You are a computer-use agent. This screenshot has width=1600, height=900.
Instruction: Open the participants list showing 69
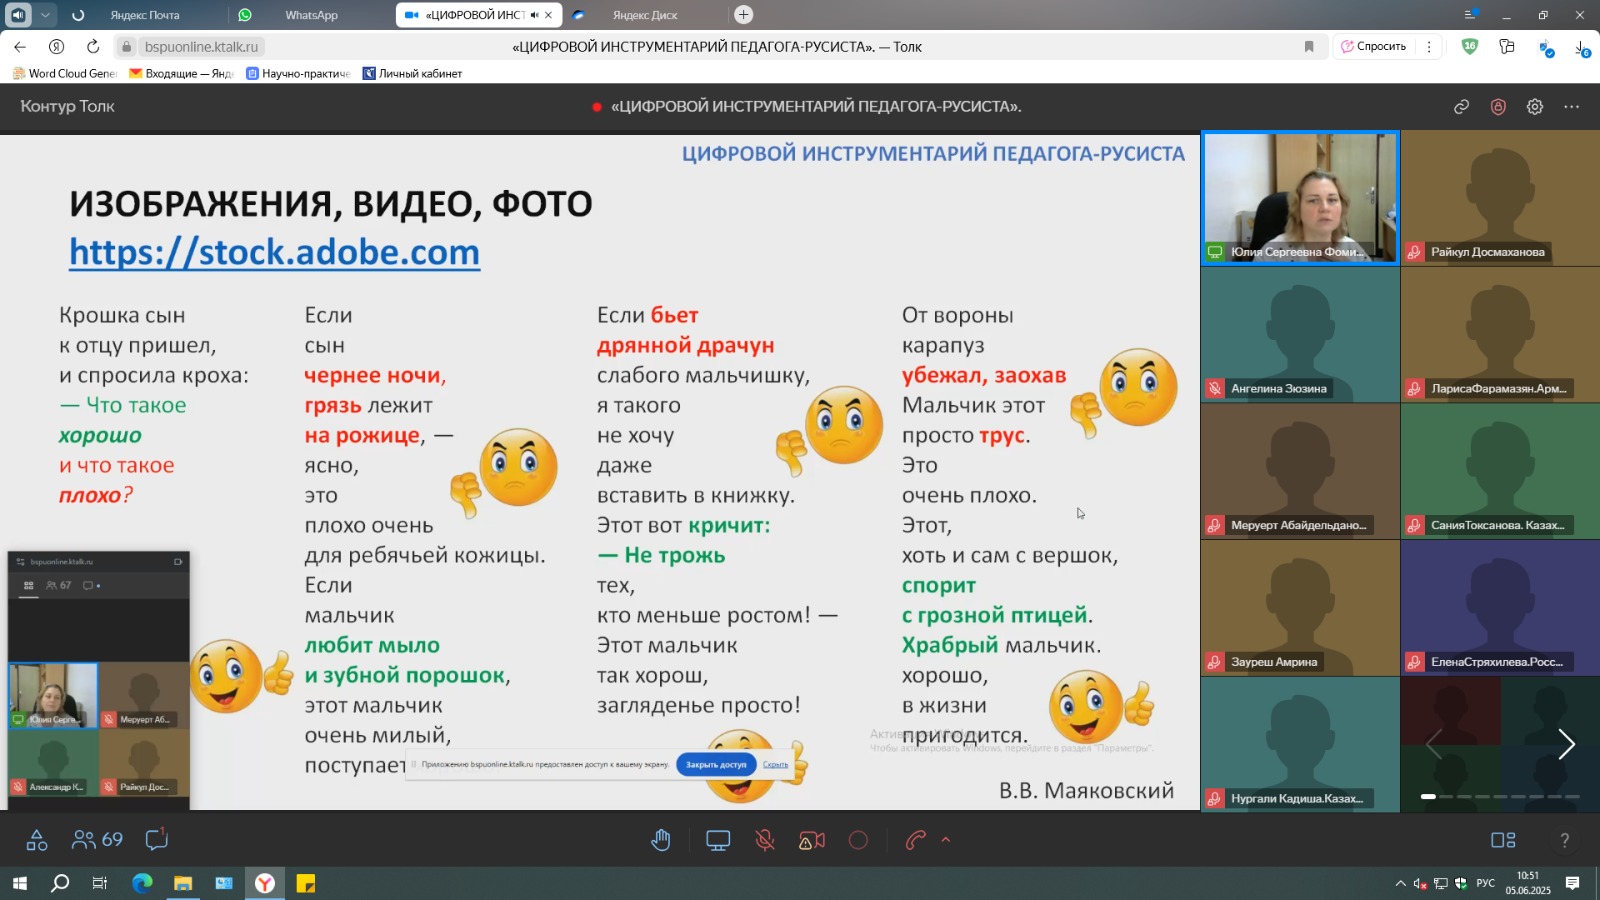coord(98,840)
